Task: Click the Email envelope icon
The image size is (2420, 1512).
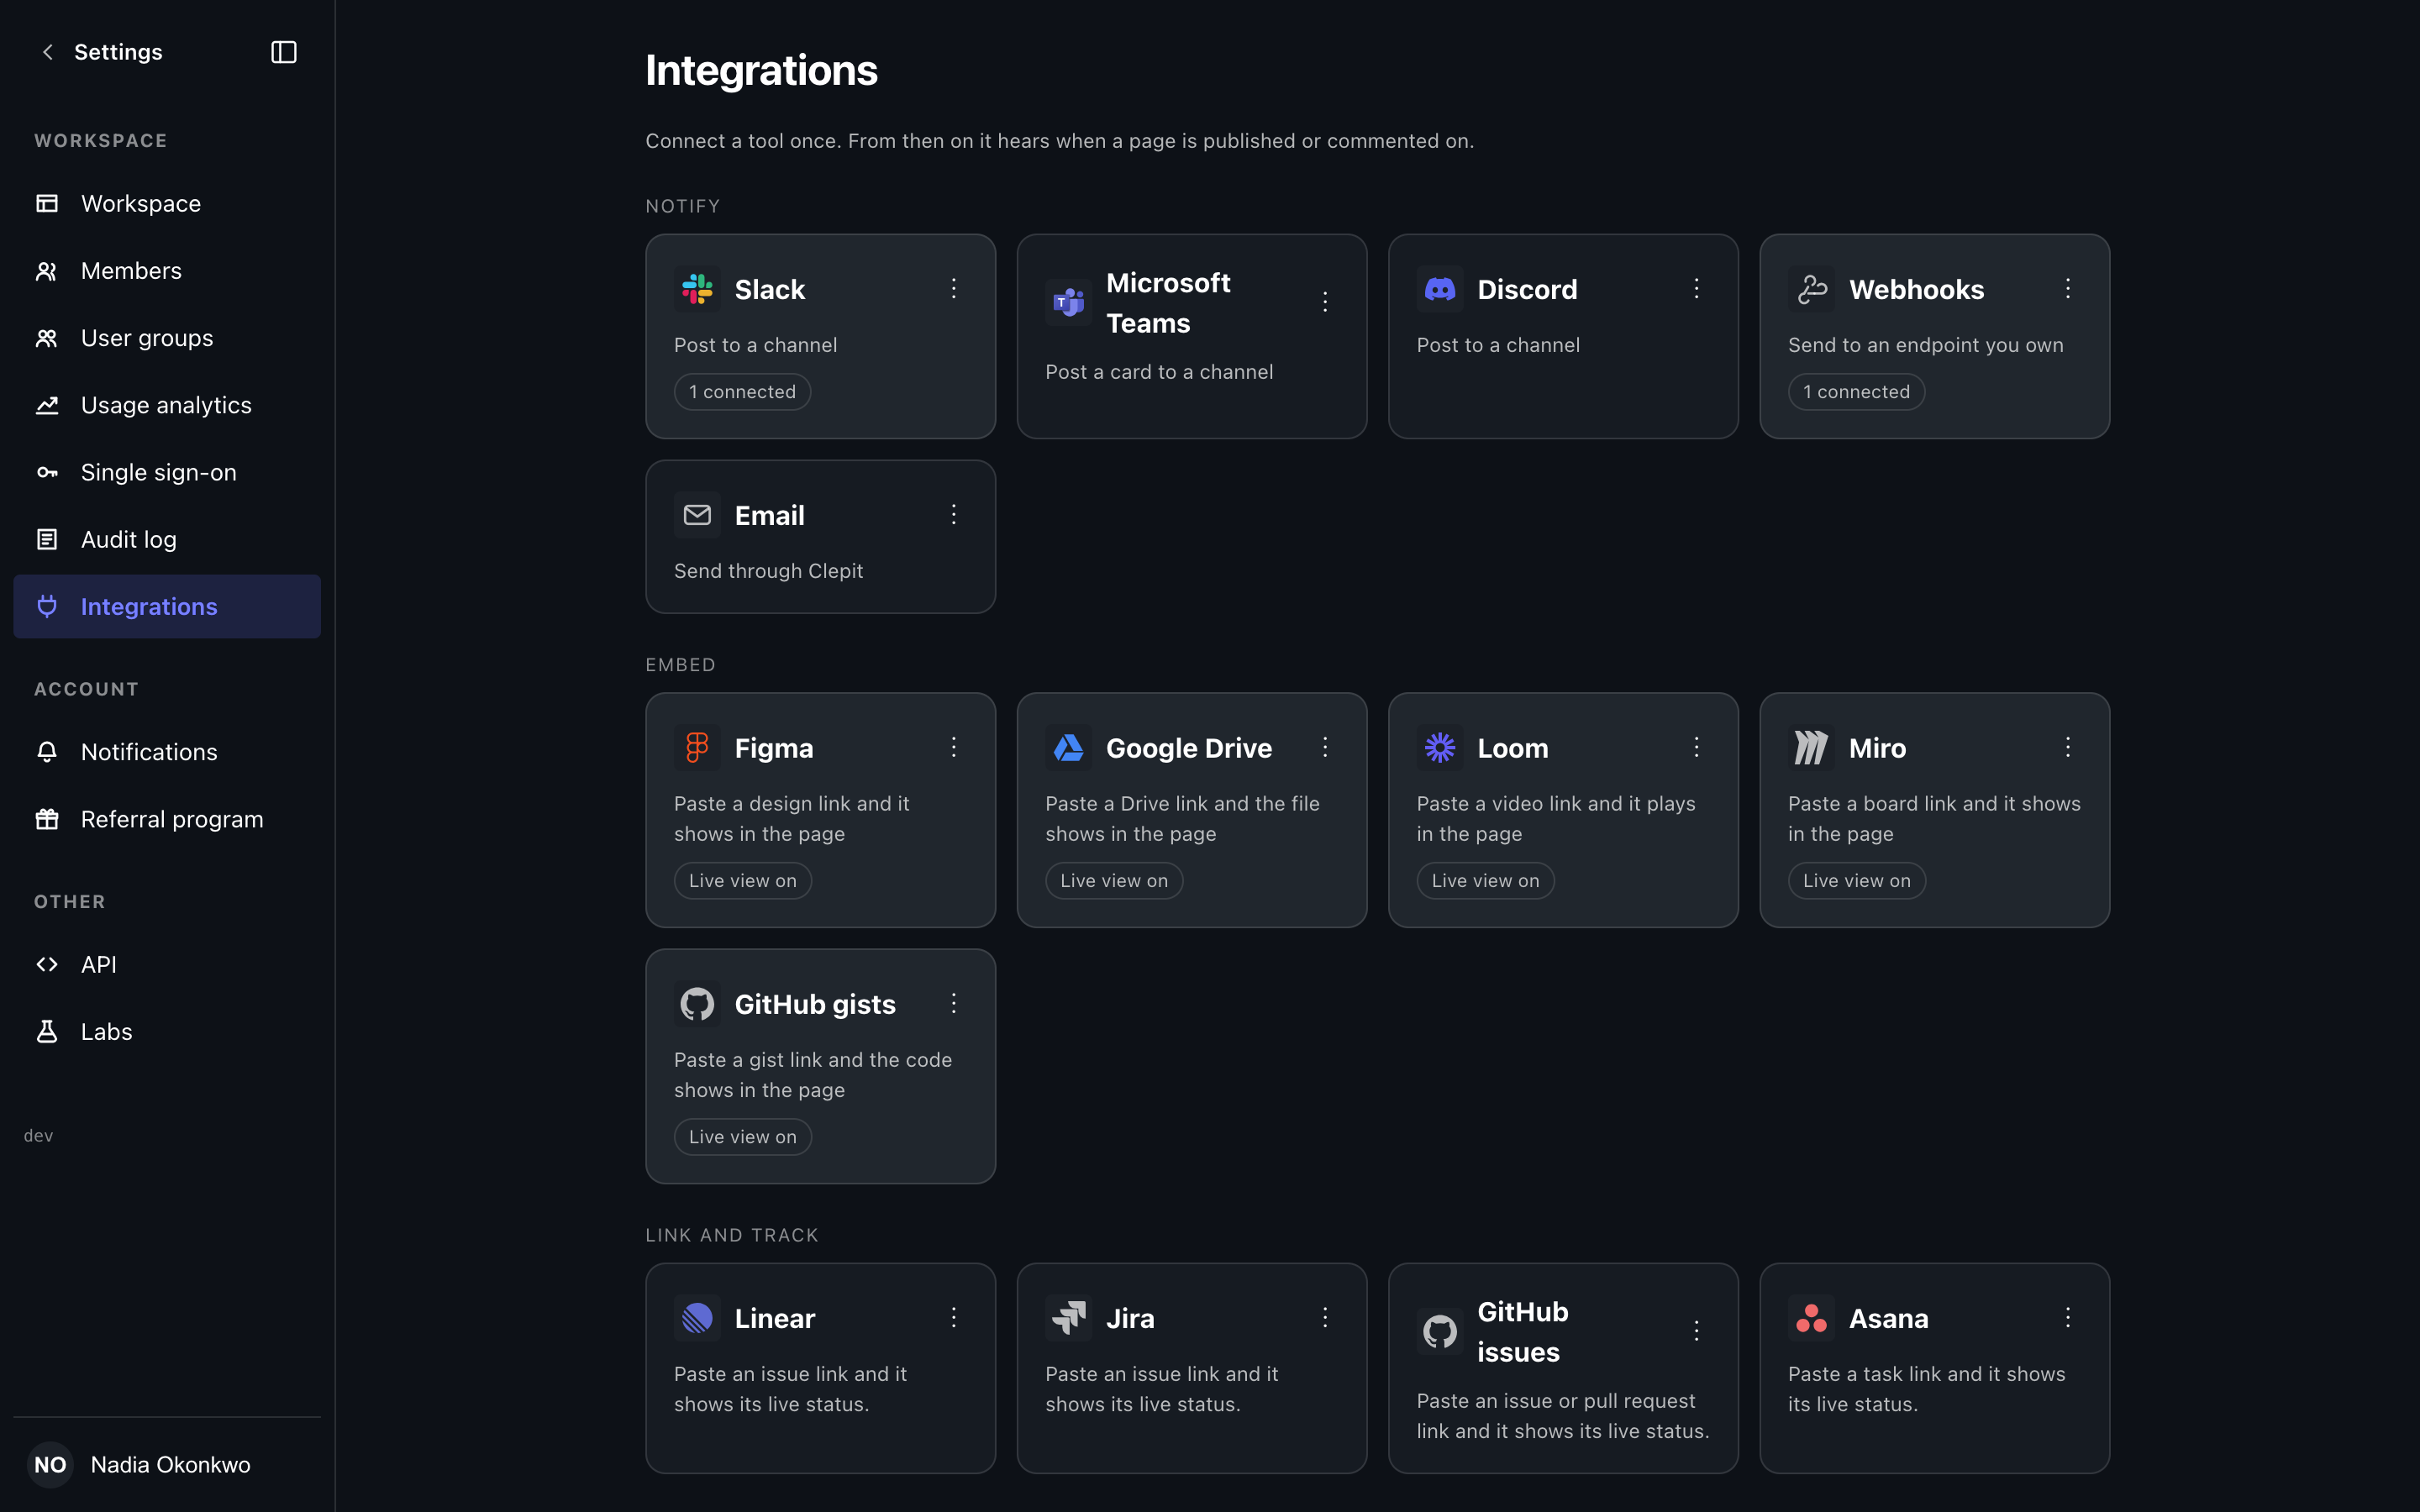Action: click(697, 515)
